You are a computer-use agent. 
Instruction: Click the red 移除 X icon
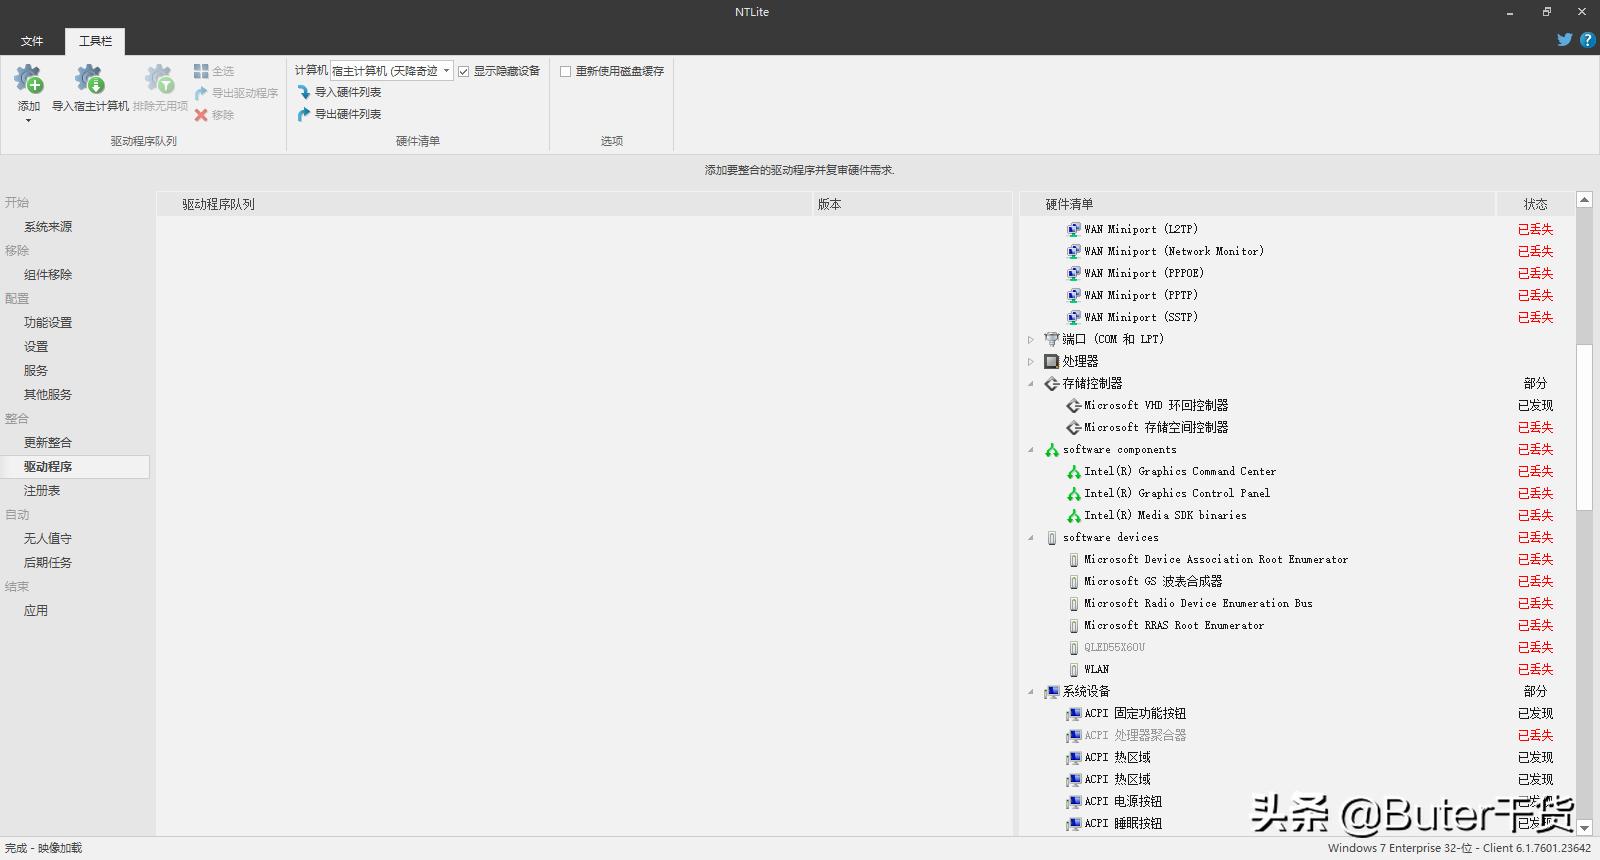pyautogui.click(x=201, y=115)
